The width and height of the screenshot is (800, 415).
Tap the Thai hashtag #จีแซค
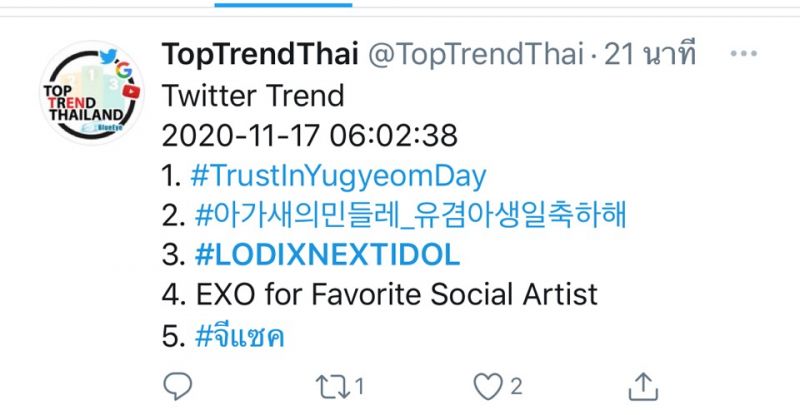pyautogui.click(x=236, y=336)
